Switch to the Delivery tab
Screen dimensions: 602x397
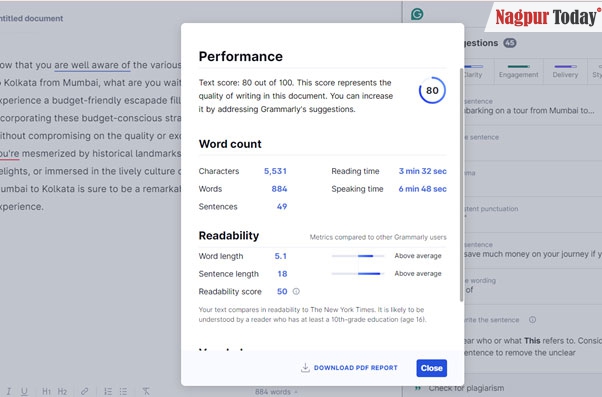565,71
